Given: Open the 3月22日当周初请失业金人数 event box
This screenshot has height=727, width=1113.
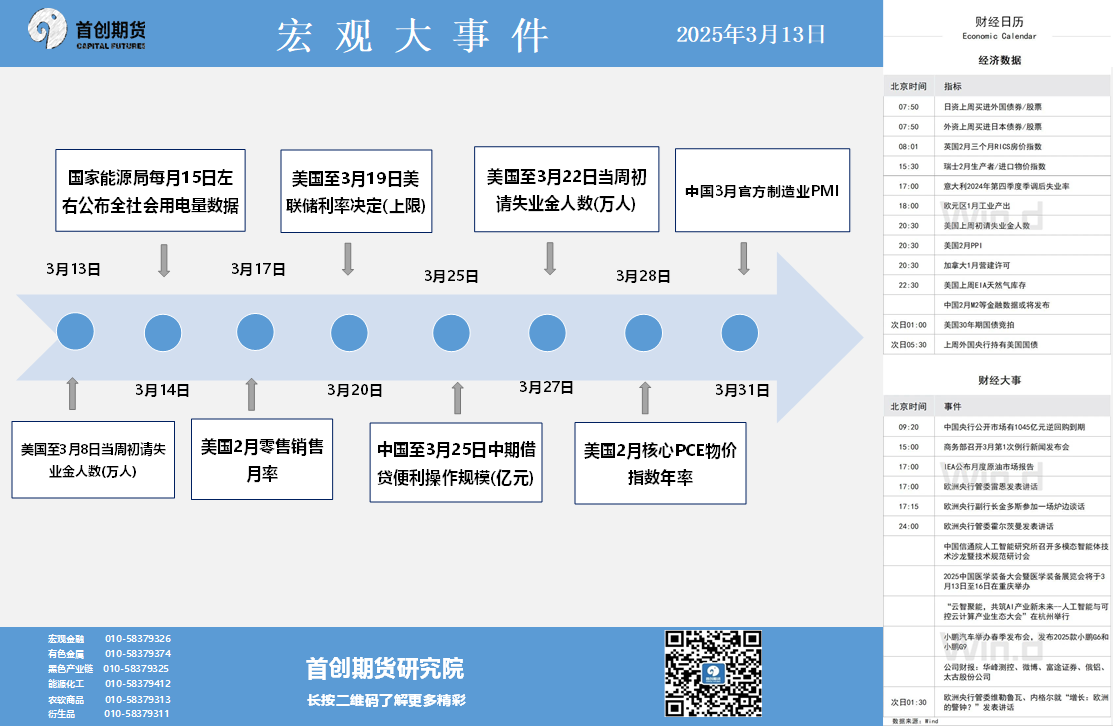Looking at the screenshot, I should [566, 189].
